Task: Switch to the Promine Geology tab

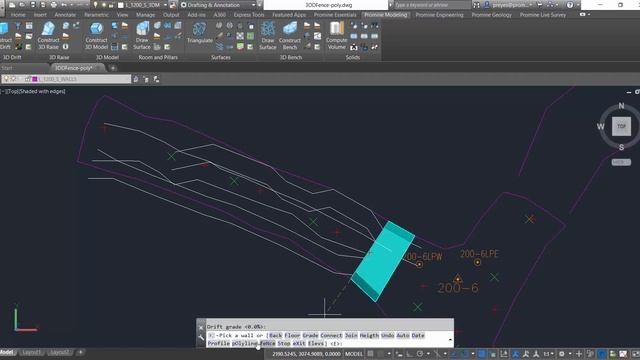Action: pos(492,15)
